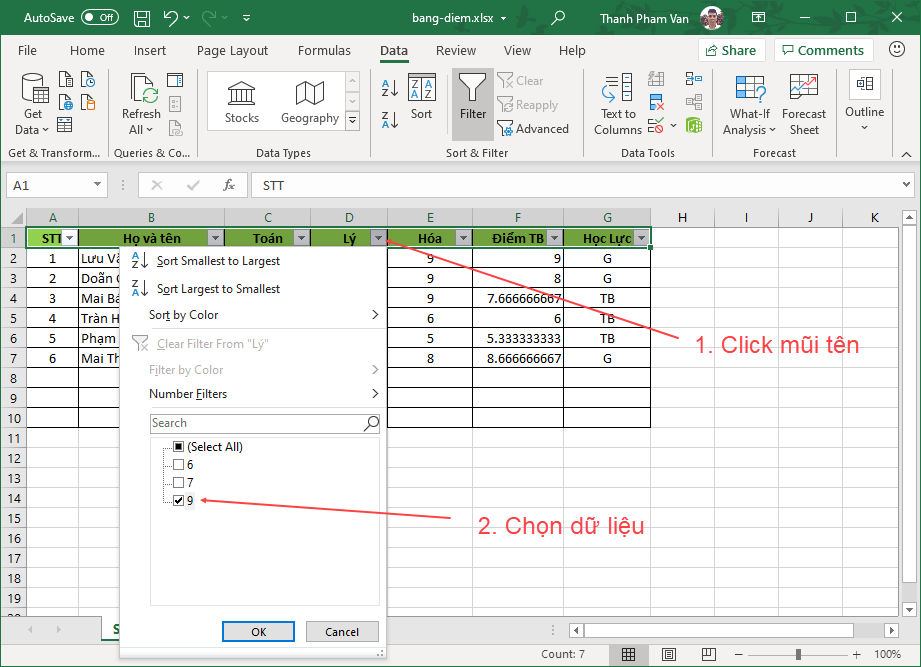Click the Reapply filter icon

pyautogui.click(x=527, y=105)
